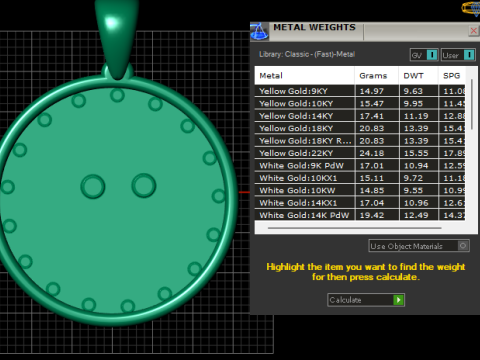The image size is (480, 360).
Task: Select the Yellow Gold:22KY row
Action: tap(360, 153)
